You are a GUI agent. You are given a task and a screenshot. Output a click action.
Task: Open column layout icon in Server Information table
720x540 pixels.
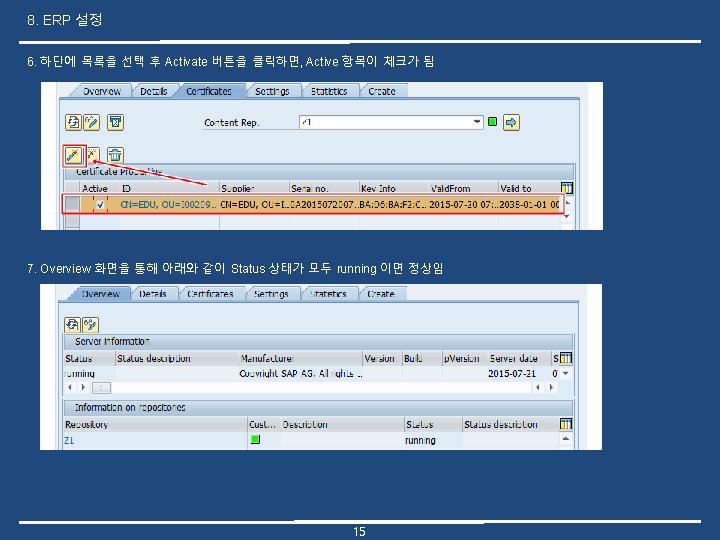566,358
